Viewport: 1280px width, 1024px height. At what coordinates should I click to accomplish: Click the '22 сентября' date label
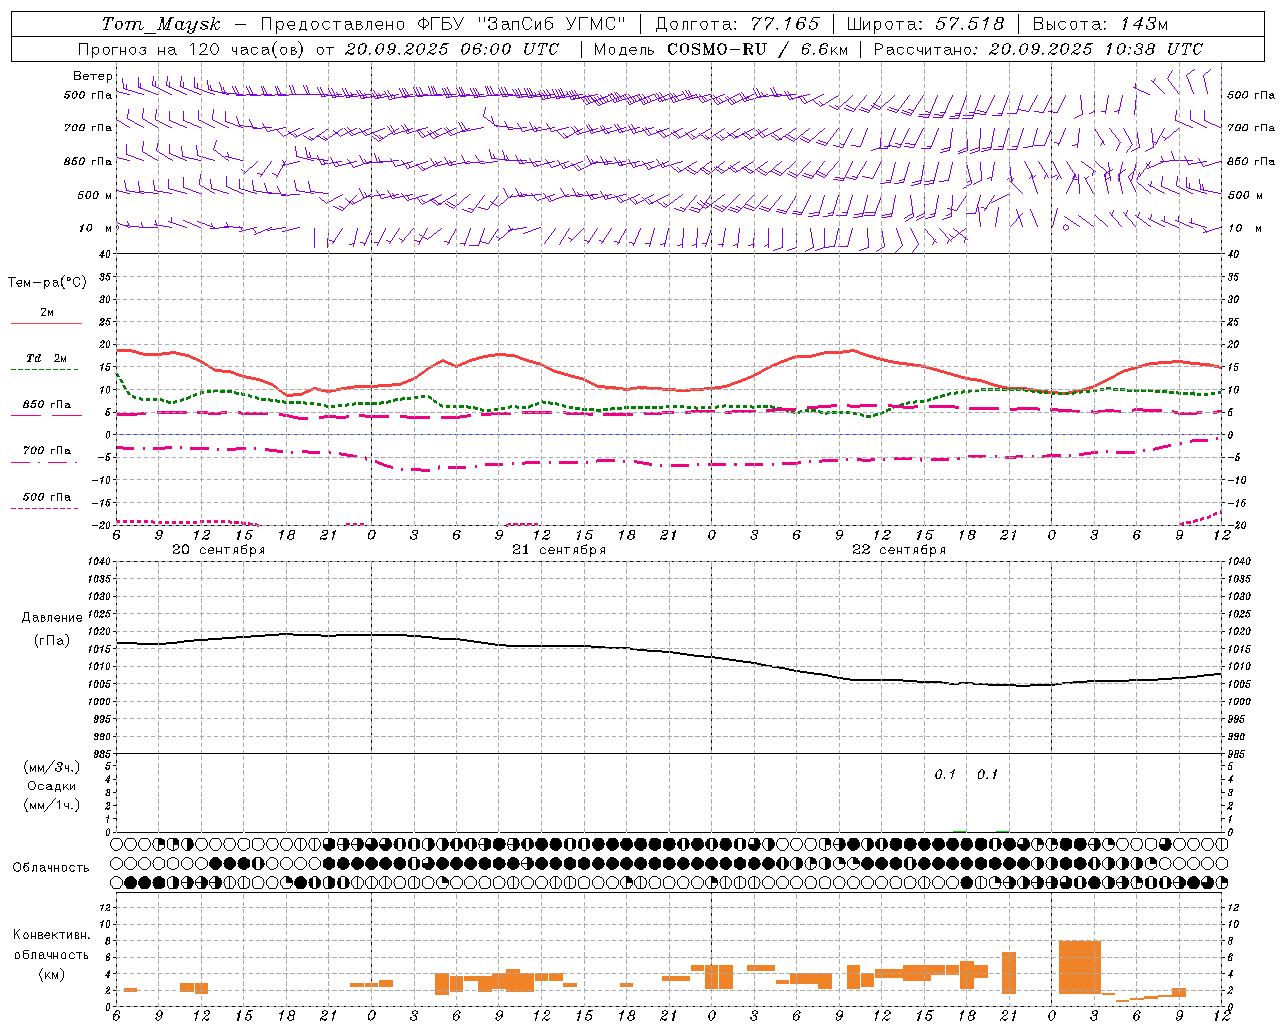click(899, 550)
